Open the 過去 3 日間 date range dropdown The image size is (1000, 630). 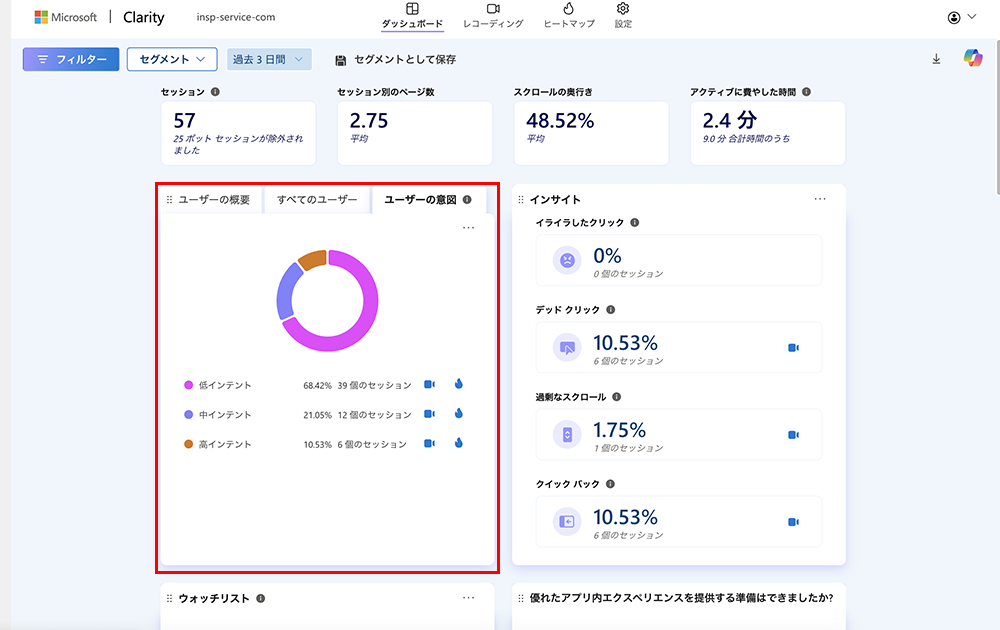tap(269, 59)
